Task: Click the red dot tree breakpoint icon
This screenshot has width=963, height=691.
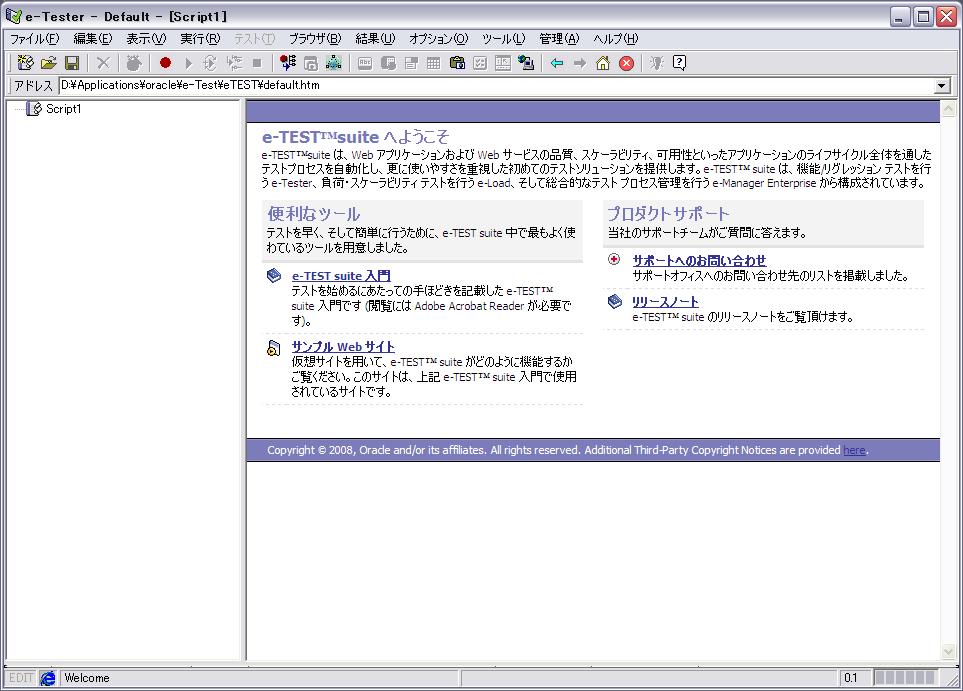Action: tap(287, 63)
